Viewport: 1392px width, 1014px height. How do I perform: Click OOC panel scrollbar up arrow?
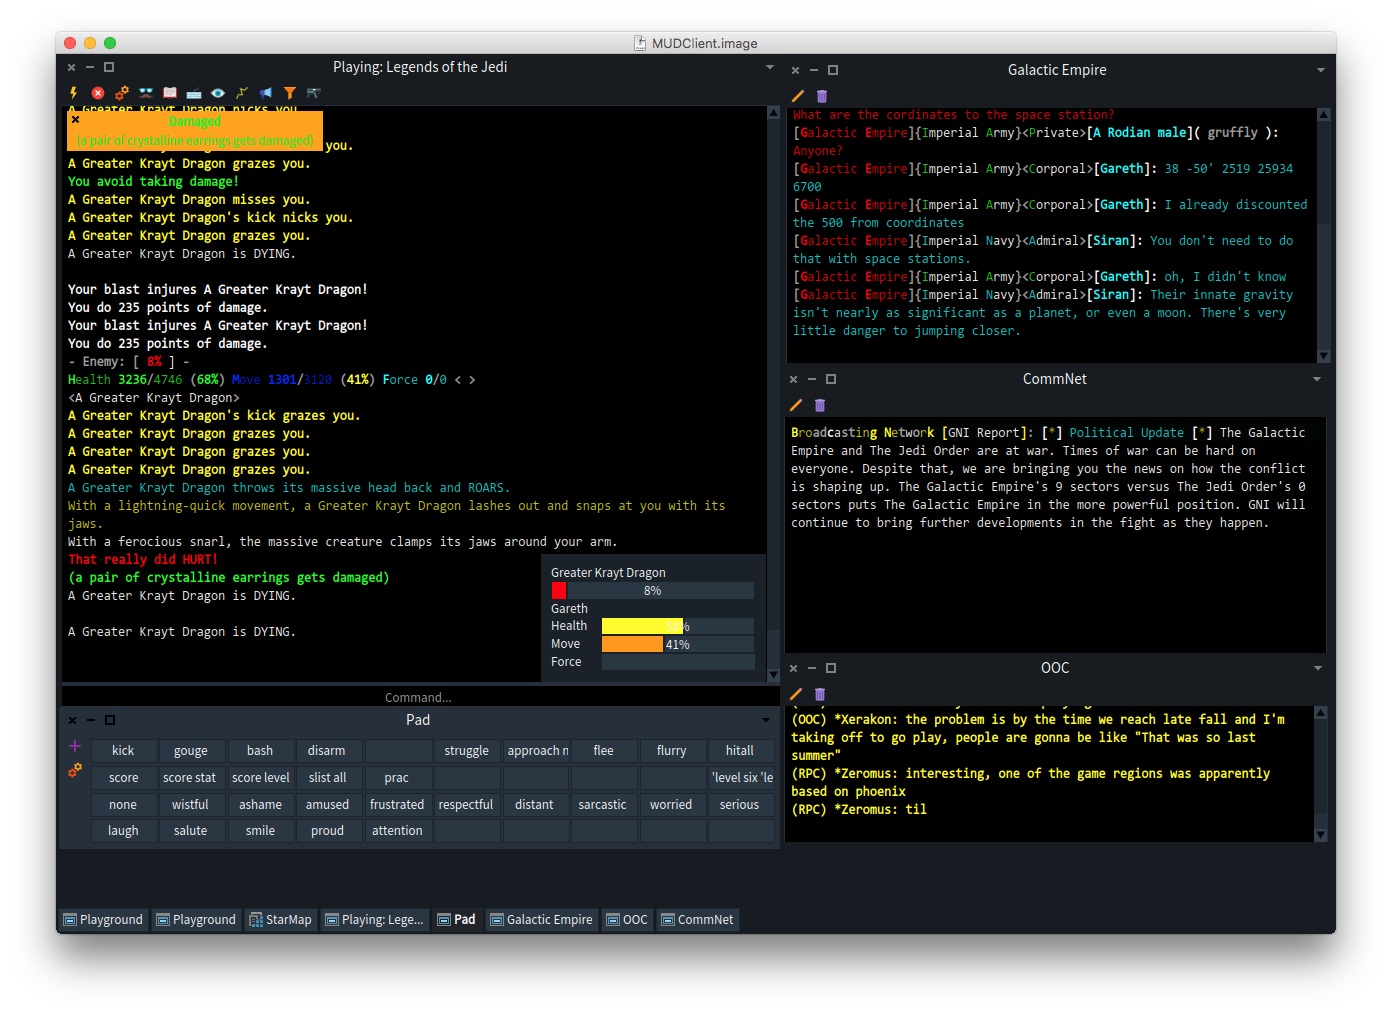click(1321, 712)
